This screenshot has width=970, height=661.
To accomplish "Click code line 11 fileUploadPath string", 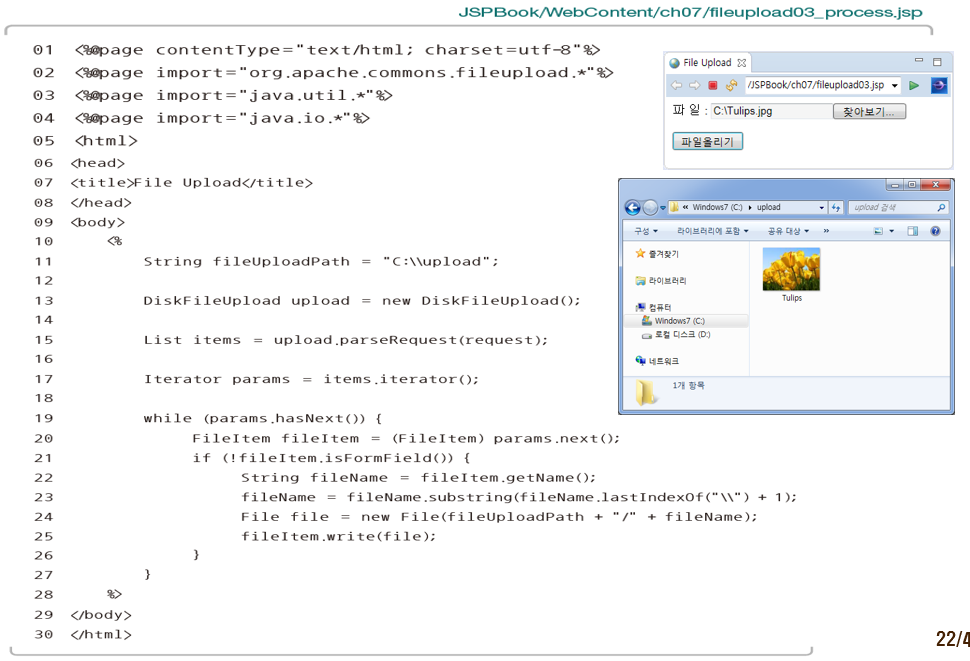I will [321, 262].
